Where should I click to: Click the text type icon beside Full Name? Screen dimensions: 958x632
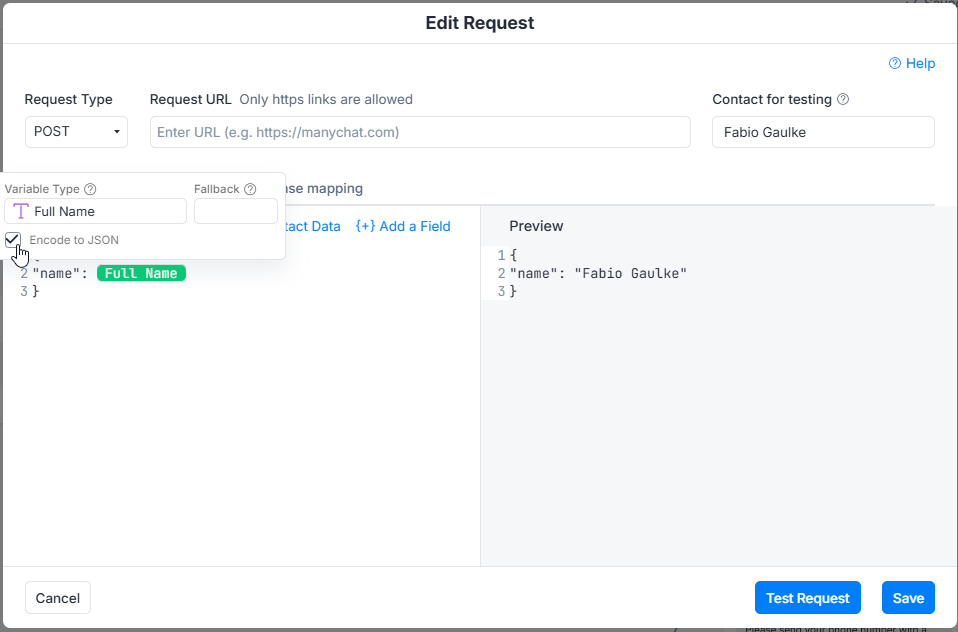21,211
